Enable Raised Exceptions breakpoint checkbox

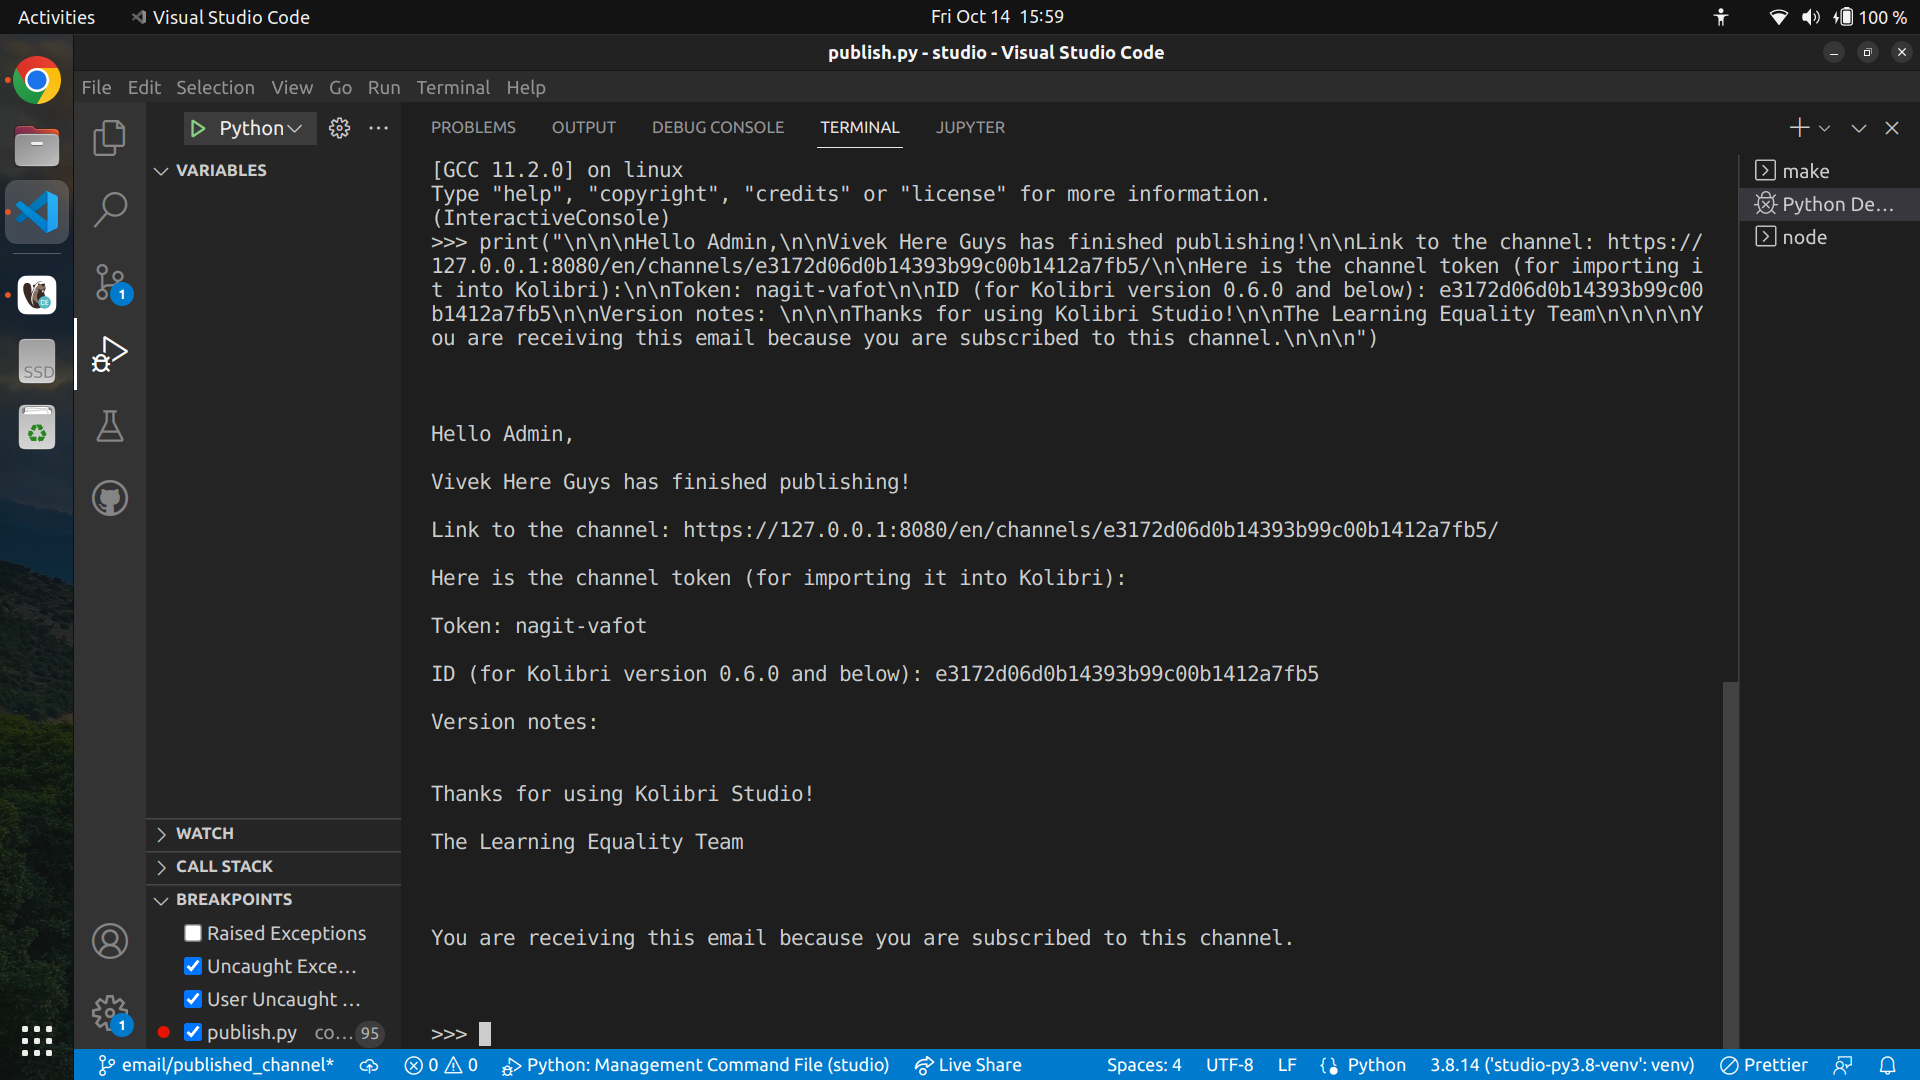(193, 933)
